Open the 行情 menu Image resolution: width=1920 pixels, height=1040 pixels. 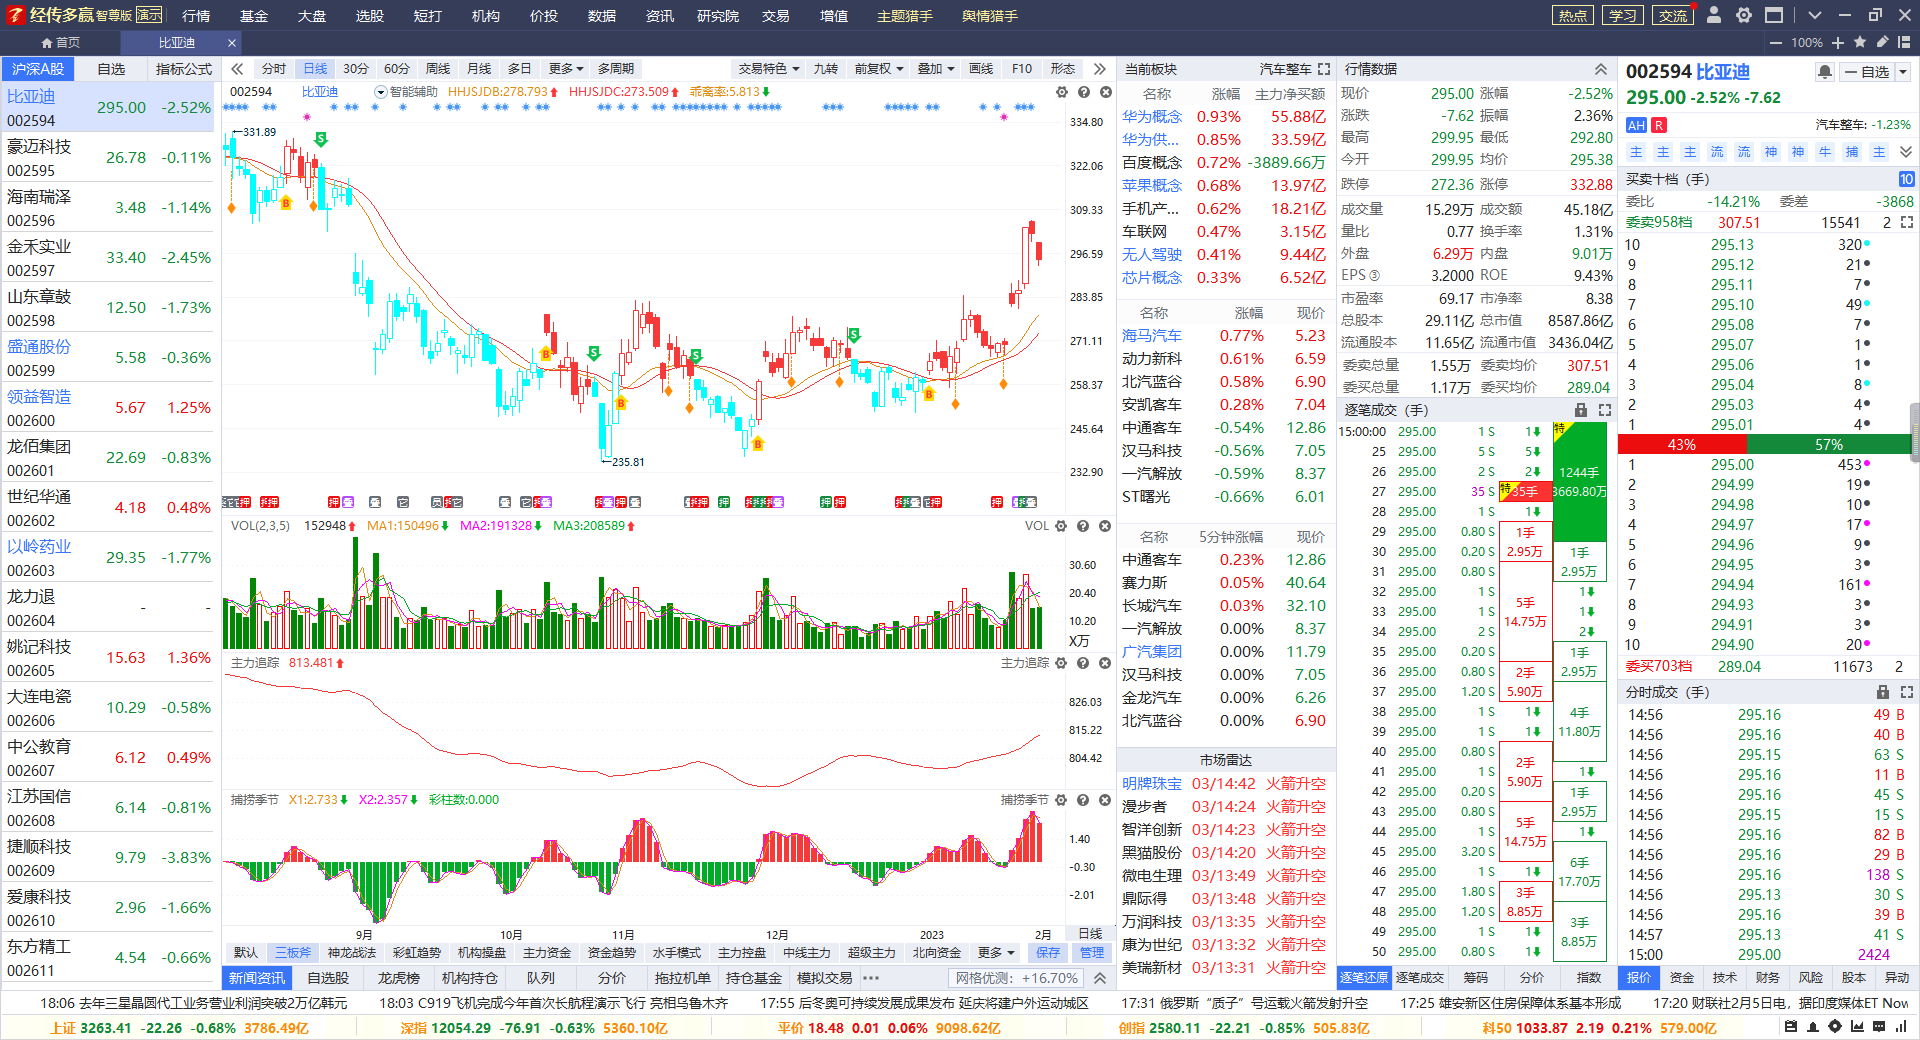pos(196,15)
